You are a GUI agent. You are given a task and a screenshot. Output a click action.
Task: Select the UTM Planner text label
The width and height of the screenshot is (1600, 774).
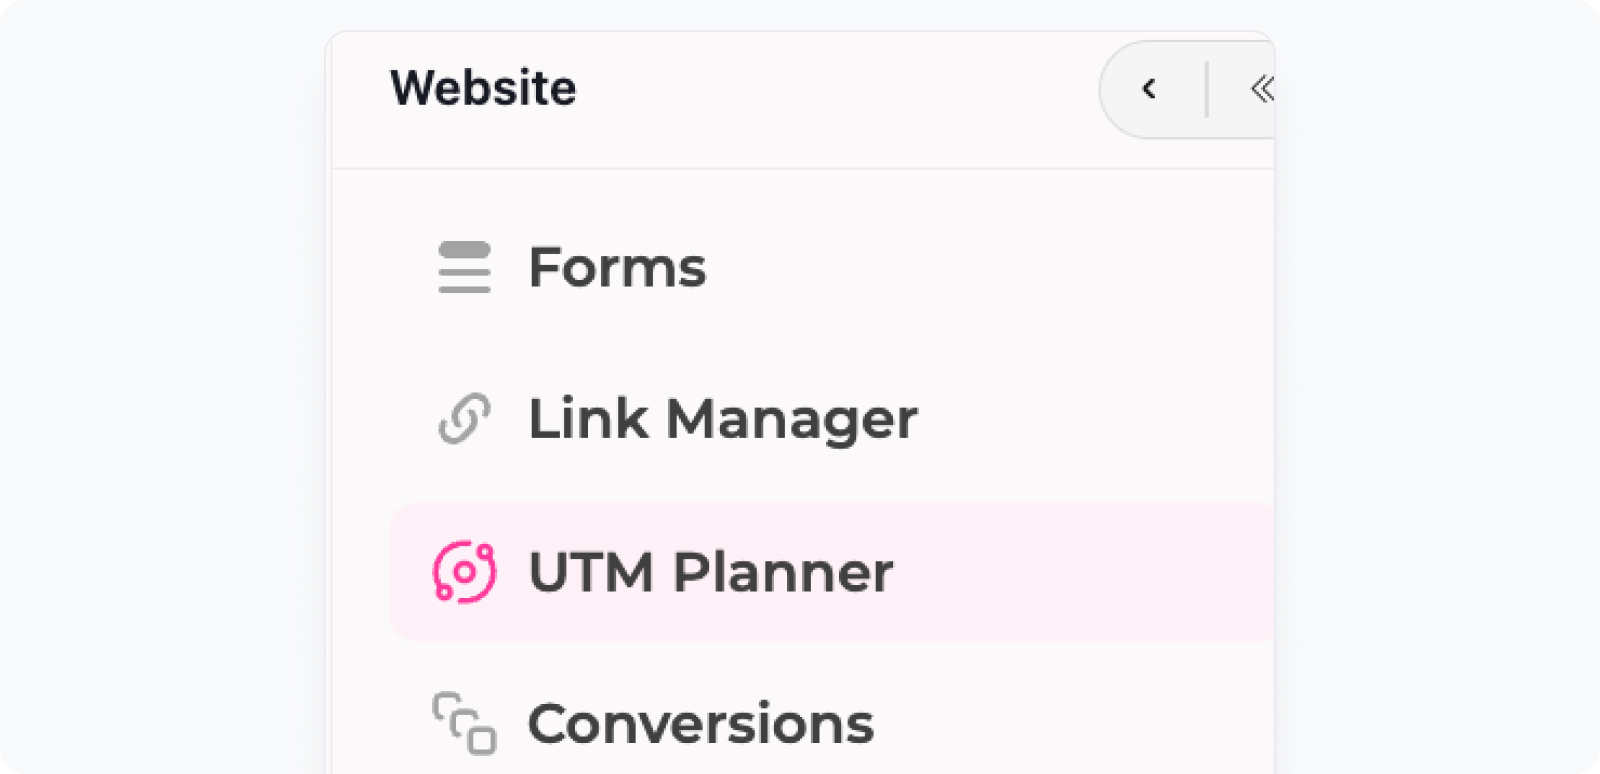pyautogui.click(x=710, y=572)
